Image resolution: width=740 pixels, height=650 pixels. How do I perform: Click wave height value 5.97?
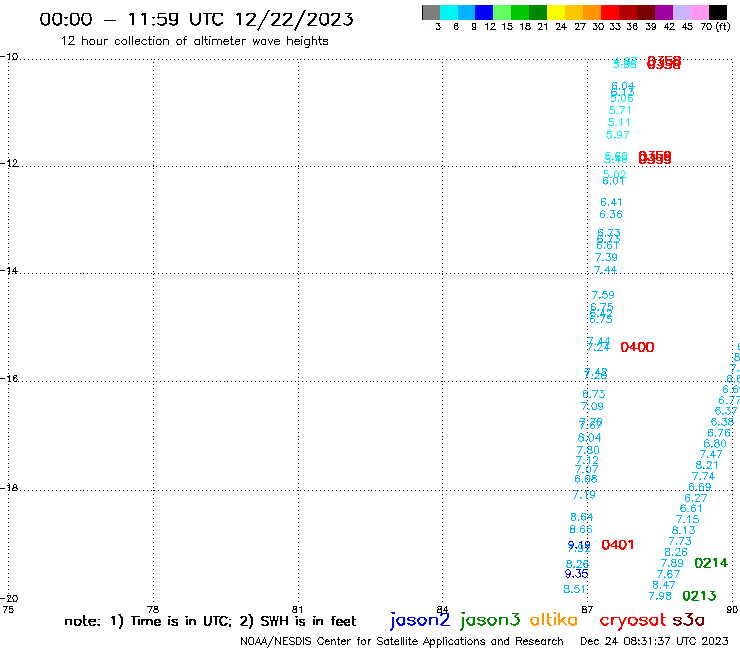click(x=618, y=135)
